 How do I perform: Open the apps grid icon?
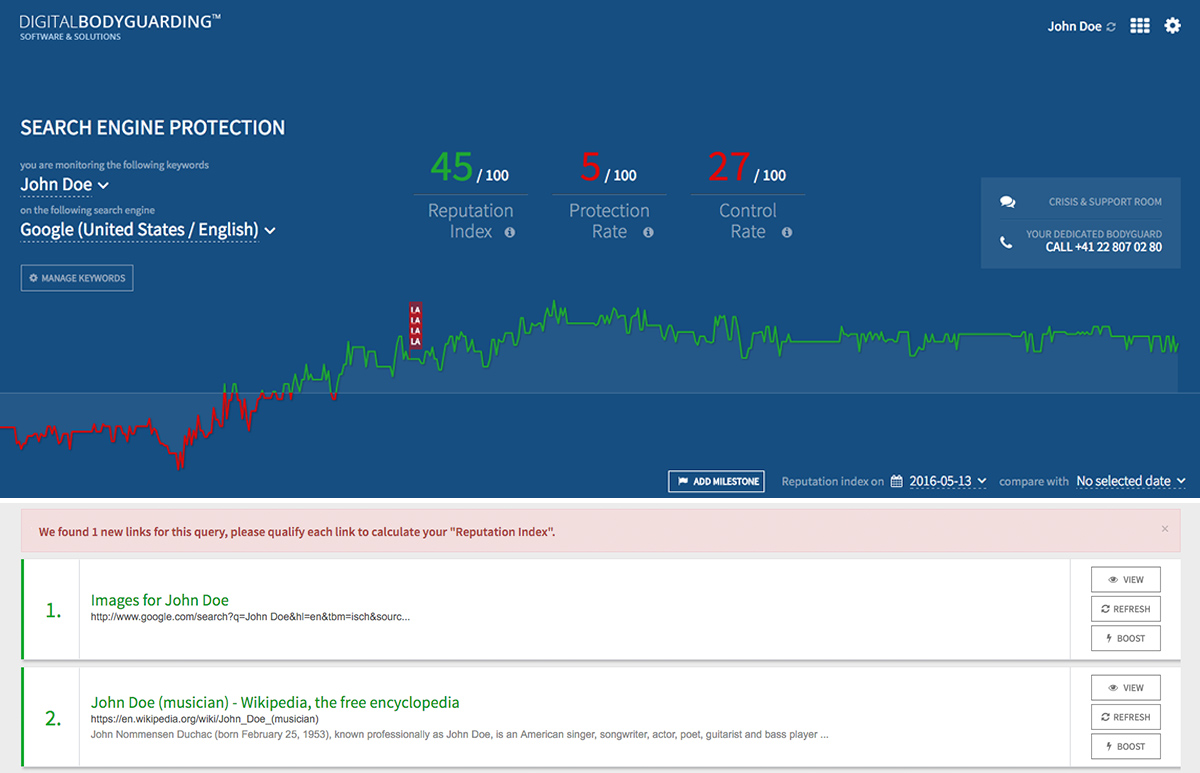(1140, 26)
